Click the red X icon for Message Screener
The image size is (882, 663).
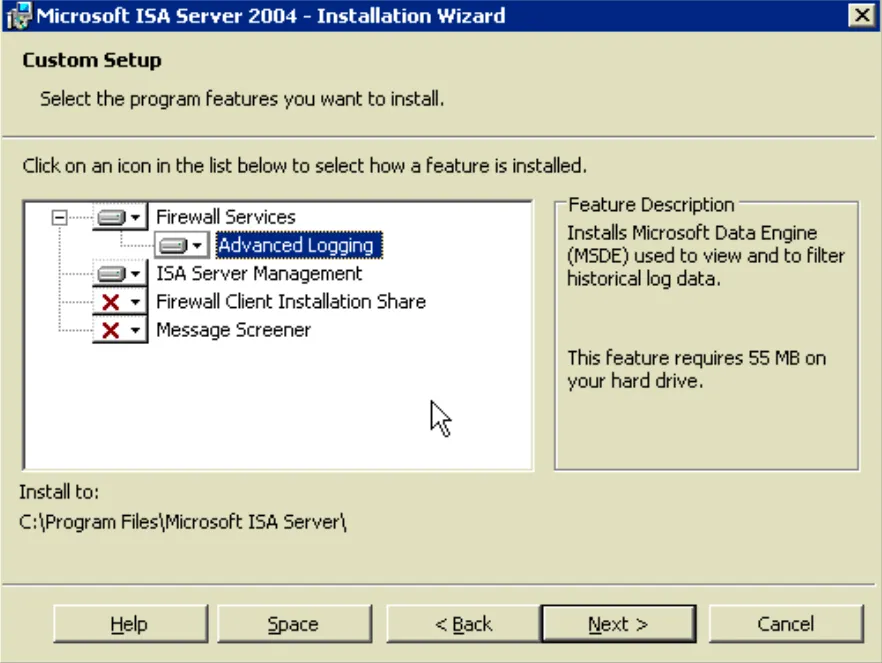click(110, 330)
